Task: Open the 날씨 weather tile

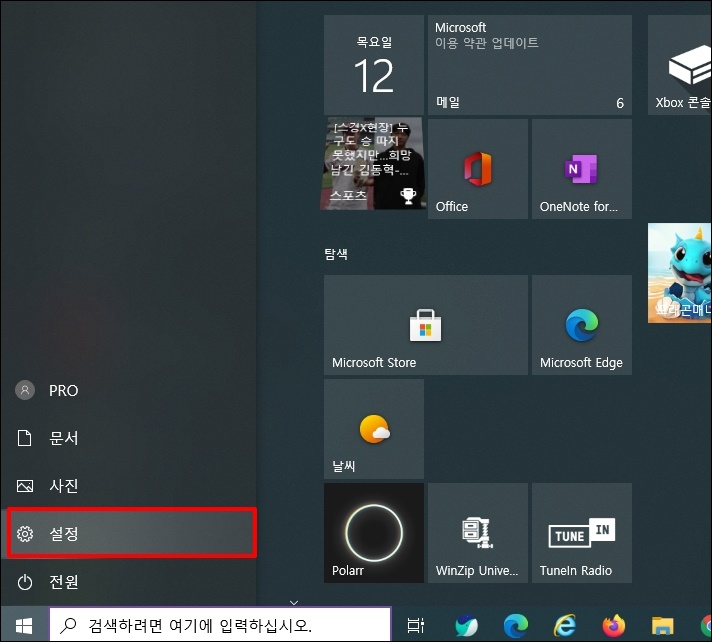Action: pos(374,429)
